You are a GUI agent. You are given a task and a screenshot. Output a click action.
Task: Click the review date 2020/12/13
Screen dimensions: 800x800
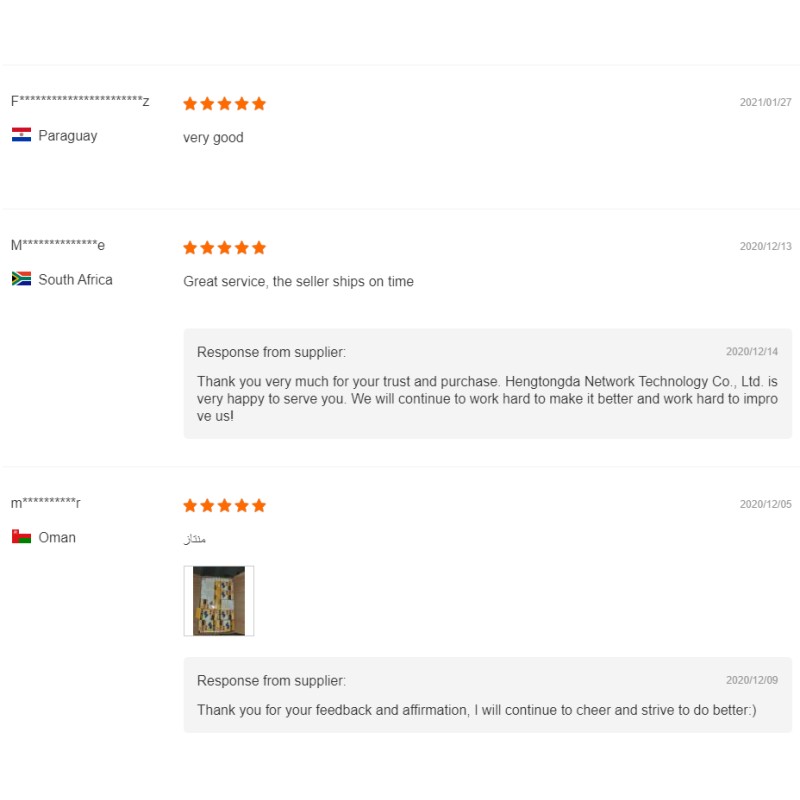[x=765, y=246]
